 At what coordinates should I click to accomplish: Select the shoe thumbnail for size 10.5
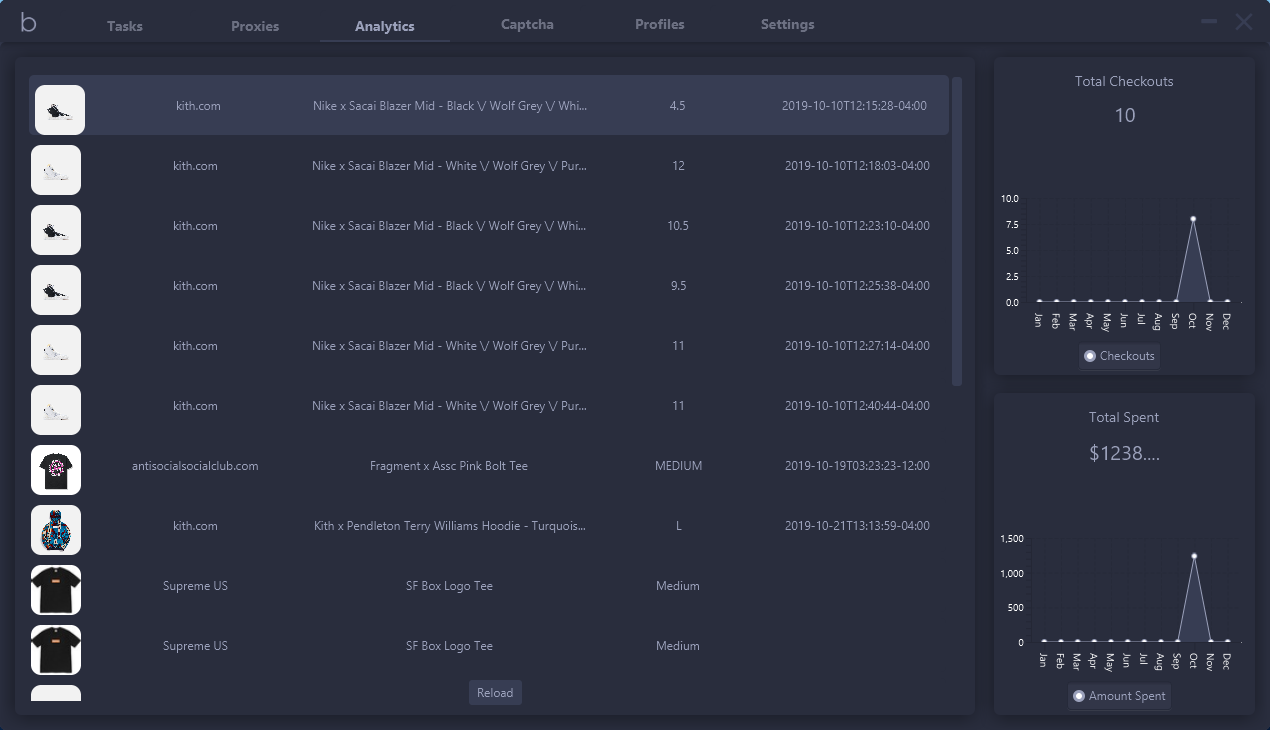(x=56, y=230)
